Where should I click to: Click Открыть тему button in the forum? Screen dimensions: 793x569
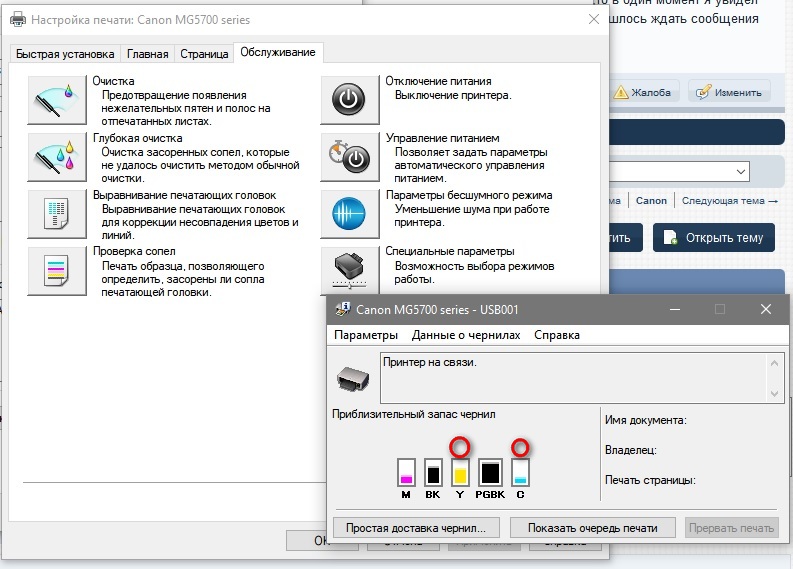pos(714,237)
